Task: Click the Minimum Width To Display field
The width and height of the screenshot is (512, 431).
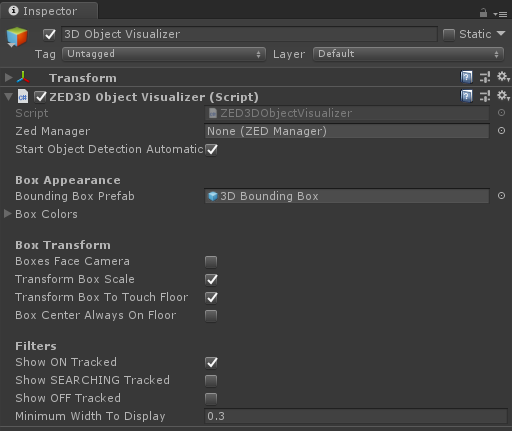Action: tap(356, 416)
